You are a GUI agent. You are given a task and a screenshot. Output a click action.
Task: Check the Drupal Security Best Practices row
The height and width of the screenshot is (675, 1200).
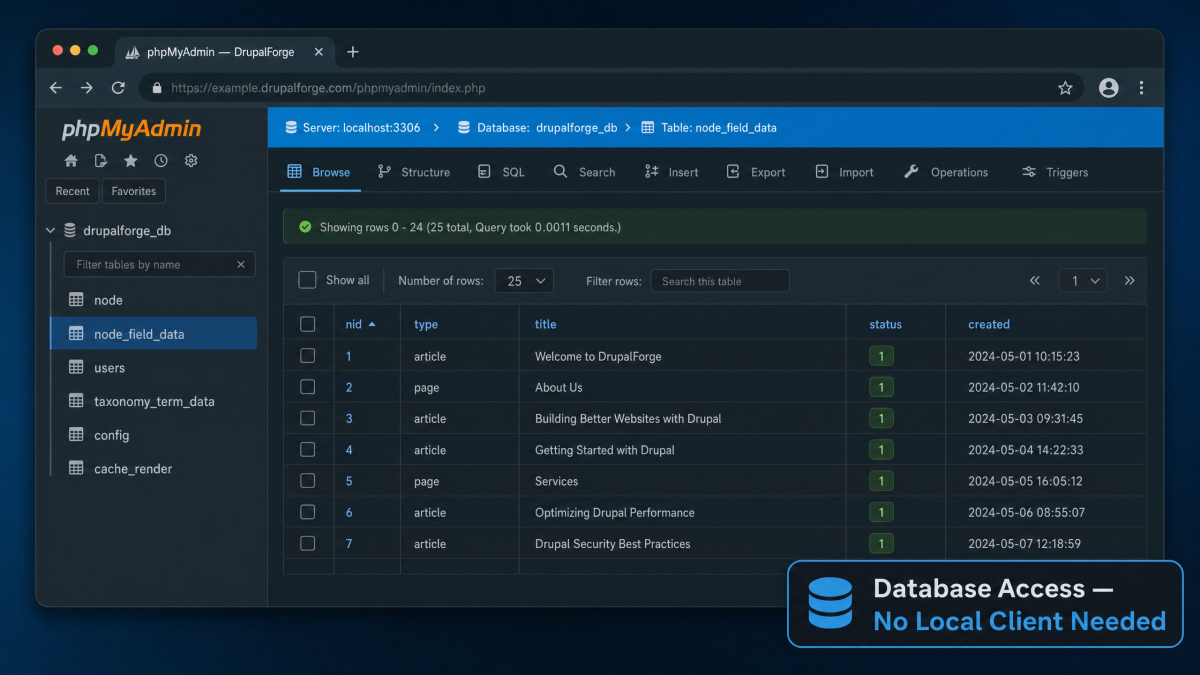[308, 543]
